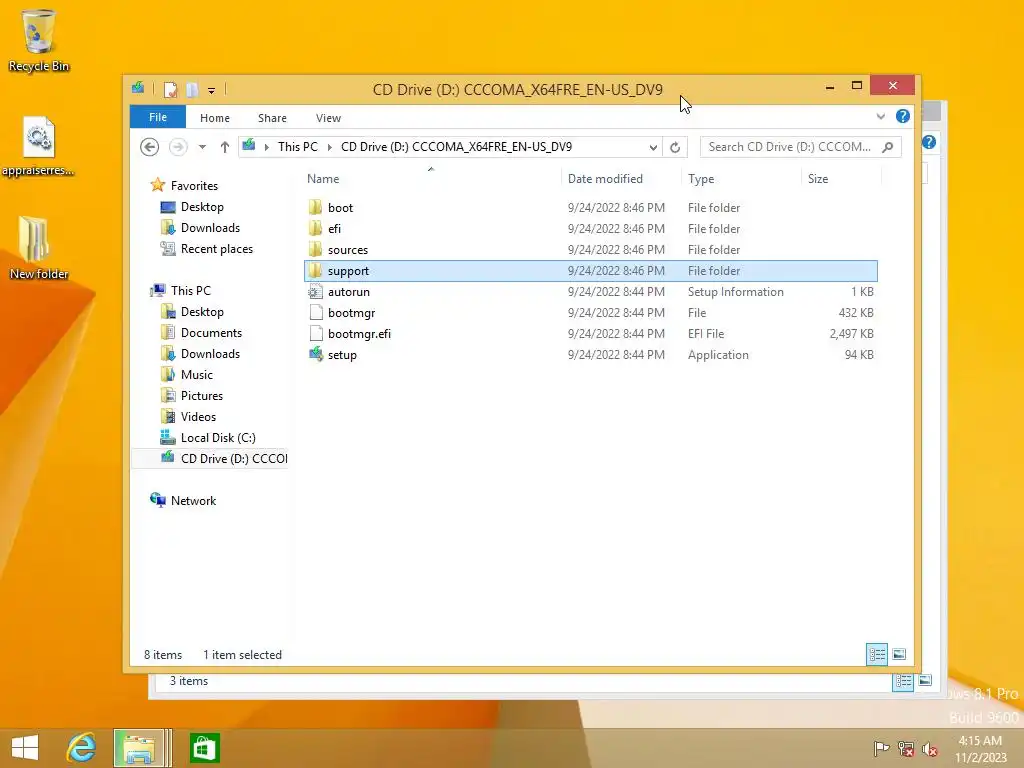Click the CD Drive segment in address bar
The height and width of the screenshot is (768, 1024).
[456, 147]
